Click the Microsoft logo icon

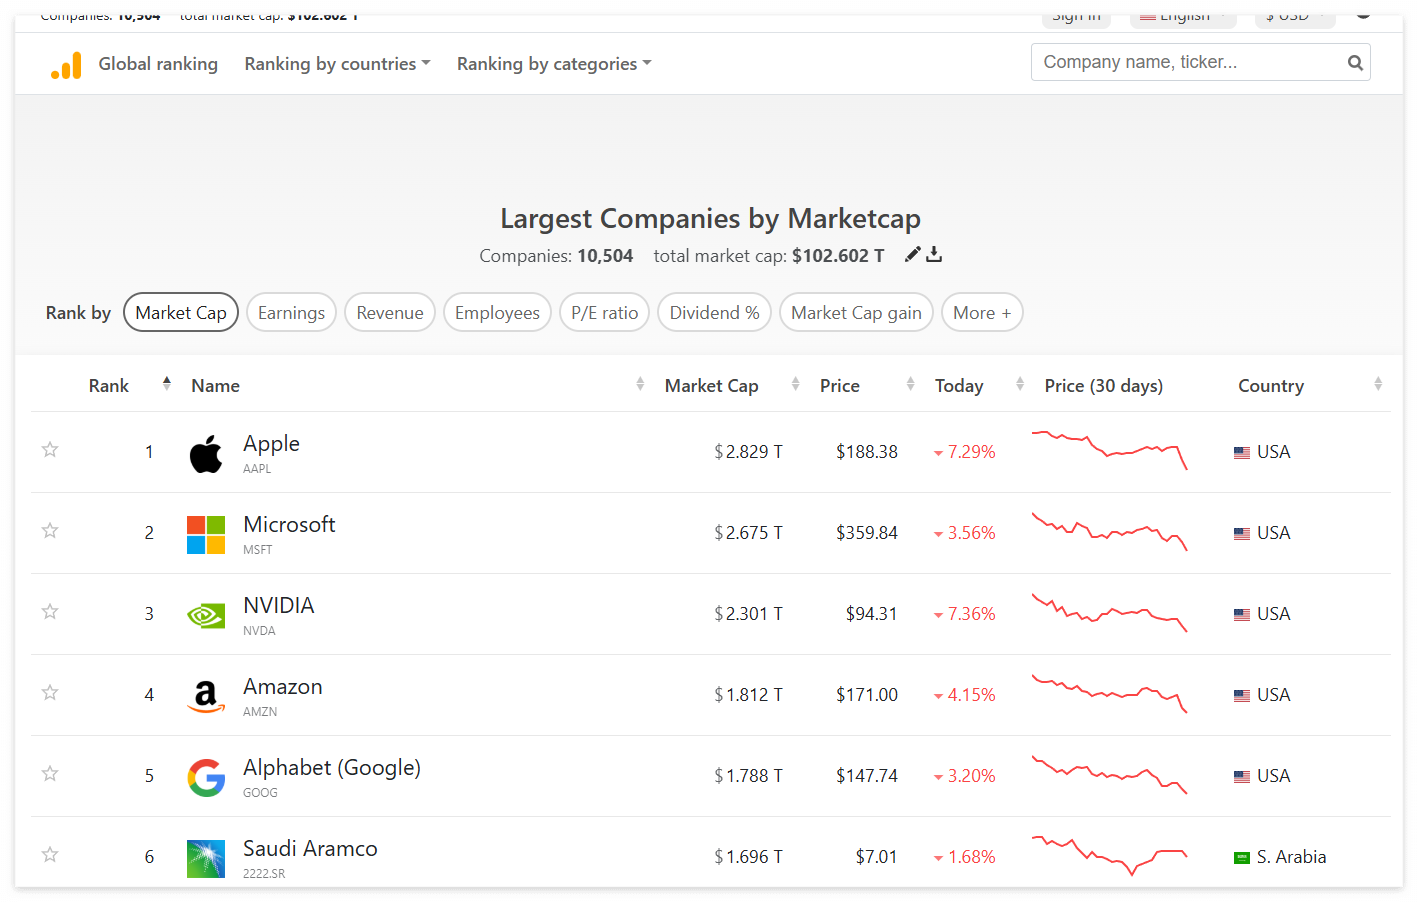(x=206, y=534)
